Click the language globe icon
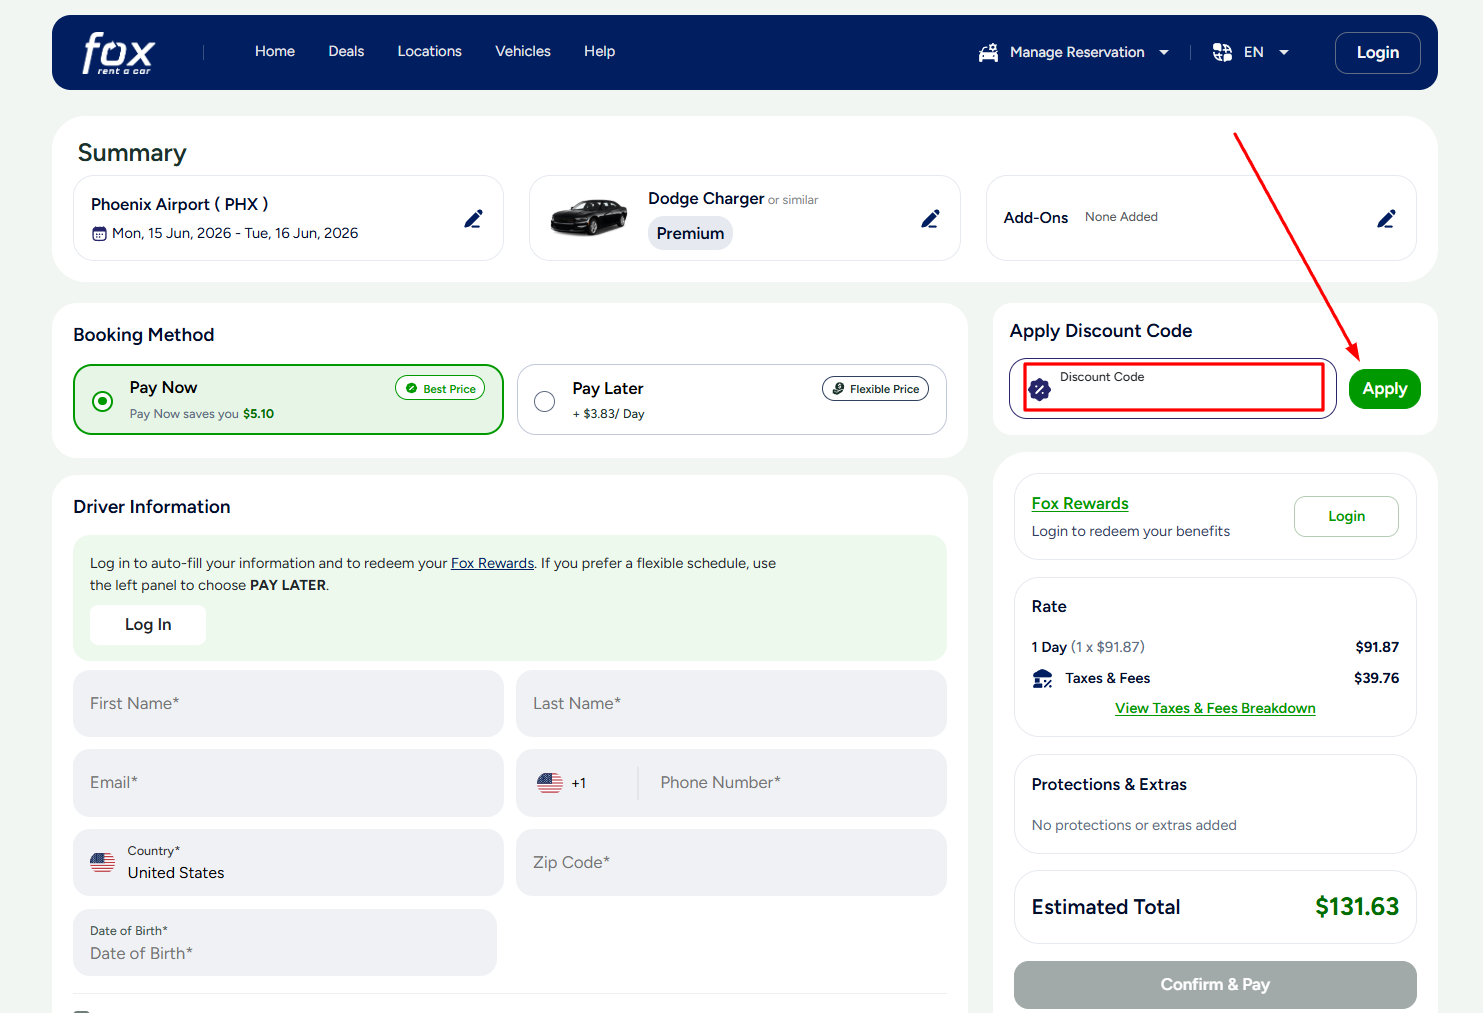Image resolution: width=1483 pixels, height=1013 pixels. 1222,52
